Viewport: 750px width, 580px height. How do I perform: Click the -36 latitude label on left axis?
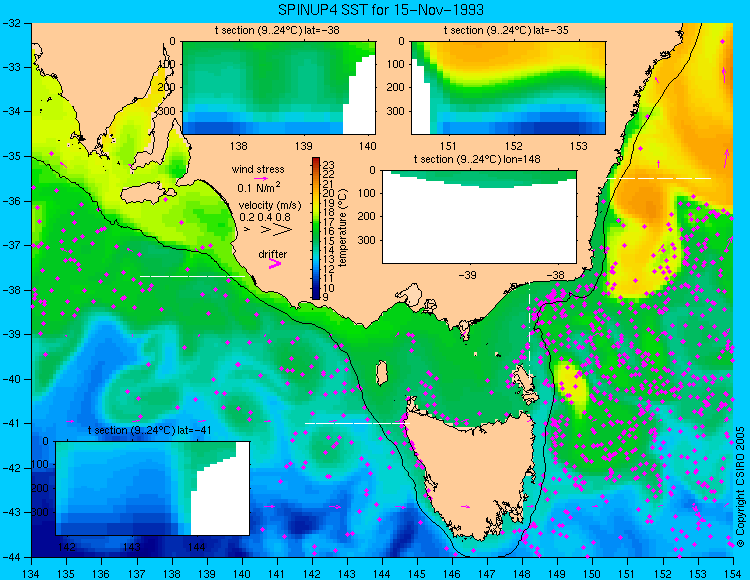(x=12, y=201)
